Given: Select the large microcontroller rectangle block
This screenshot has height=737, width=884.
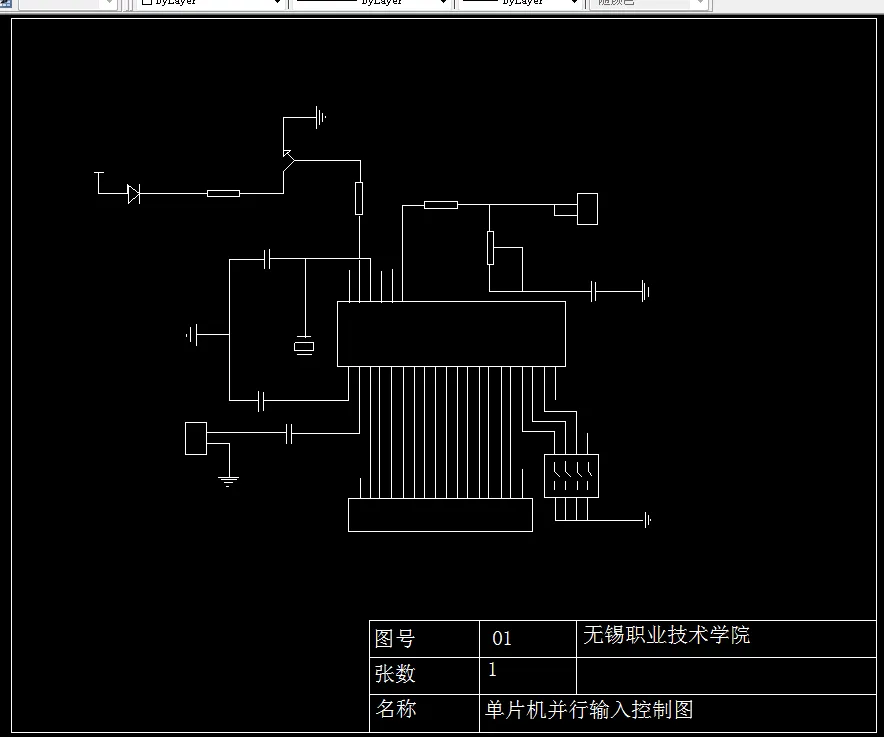Looking at the screenshot, I should pos(450,335).
